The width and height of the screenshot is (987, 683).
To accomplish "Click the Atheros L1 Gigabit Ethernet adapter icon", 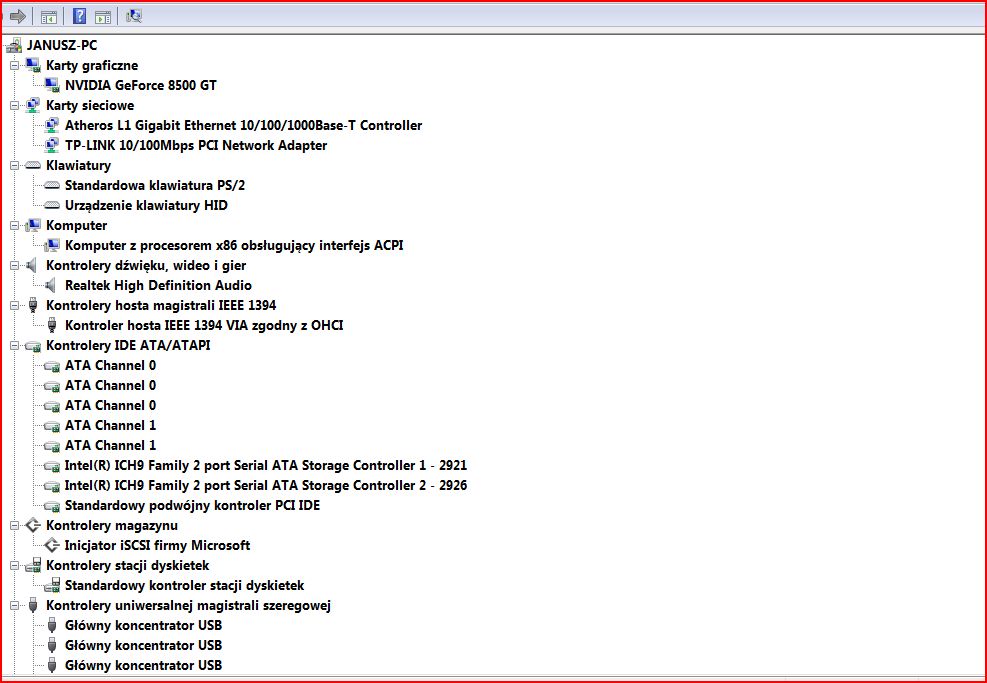I will 52,125.
